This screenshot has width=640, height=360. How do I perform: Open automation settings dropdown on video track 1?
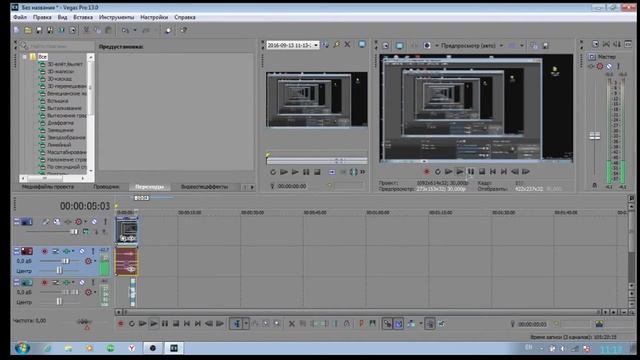(x=85, y=222)
